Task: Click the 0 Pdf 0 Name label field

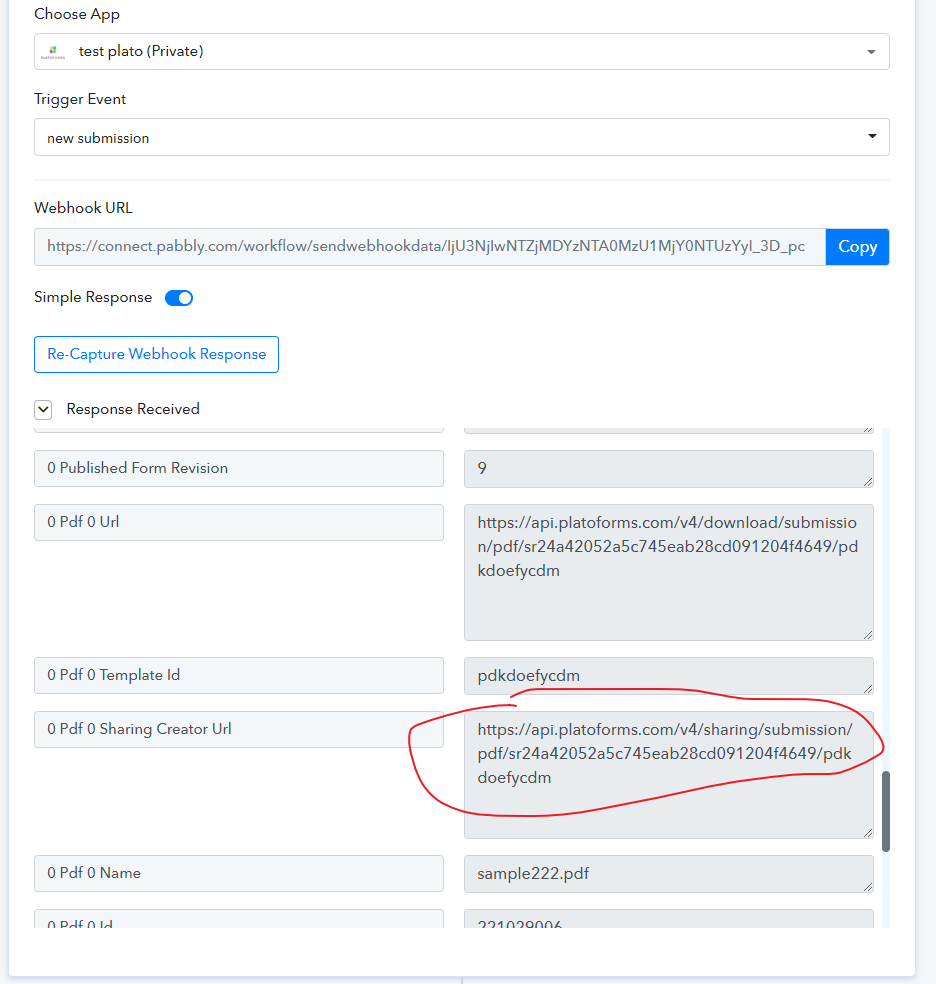Action: [239, 874]
